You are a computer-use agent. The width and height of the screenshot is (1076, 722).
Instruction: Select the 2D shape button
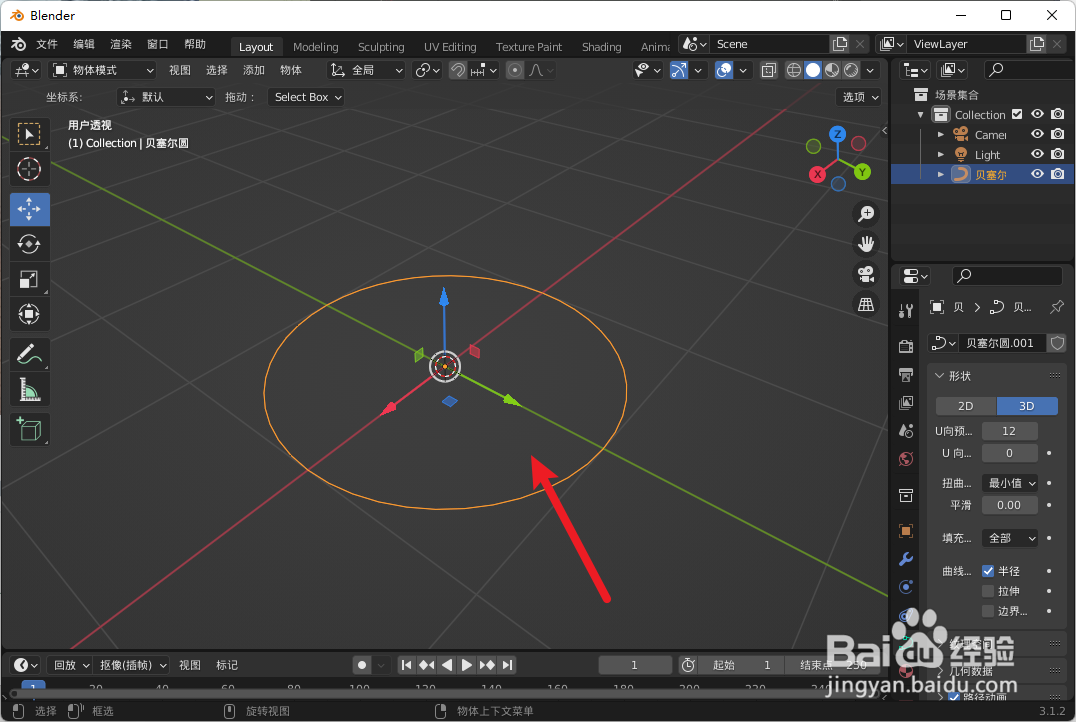[x=966, y=406]
